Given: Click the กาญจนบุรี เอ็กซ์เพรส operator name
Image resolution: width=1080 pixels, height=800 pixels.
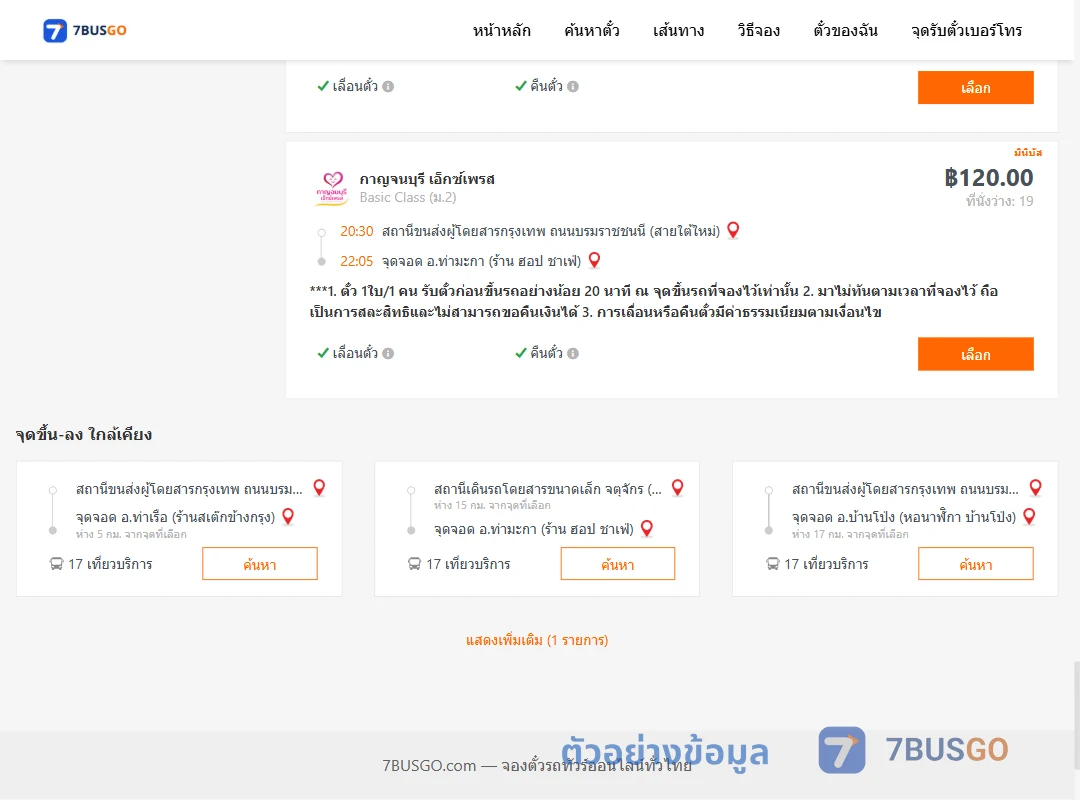Looking at the screenshot, I should 427,178.
